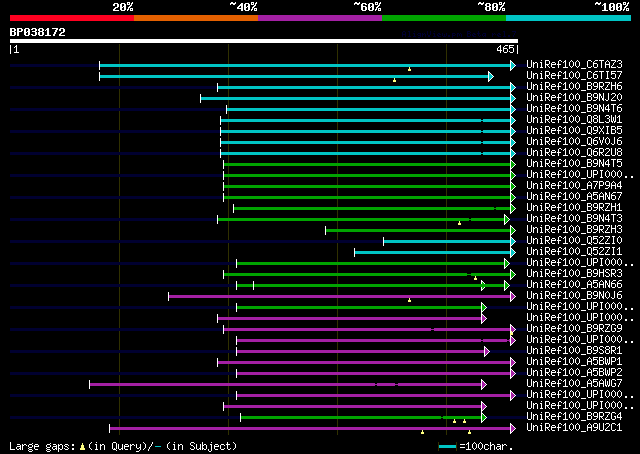Click the yellow gap marker under the UniRef100_B9N4T3 bar
Image resolution: width=640 pixels, height=454 pixels.
tap(459, 223)
